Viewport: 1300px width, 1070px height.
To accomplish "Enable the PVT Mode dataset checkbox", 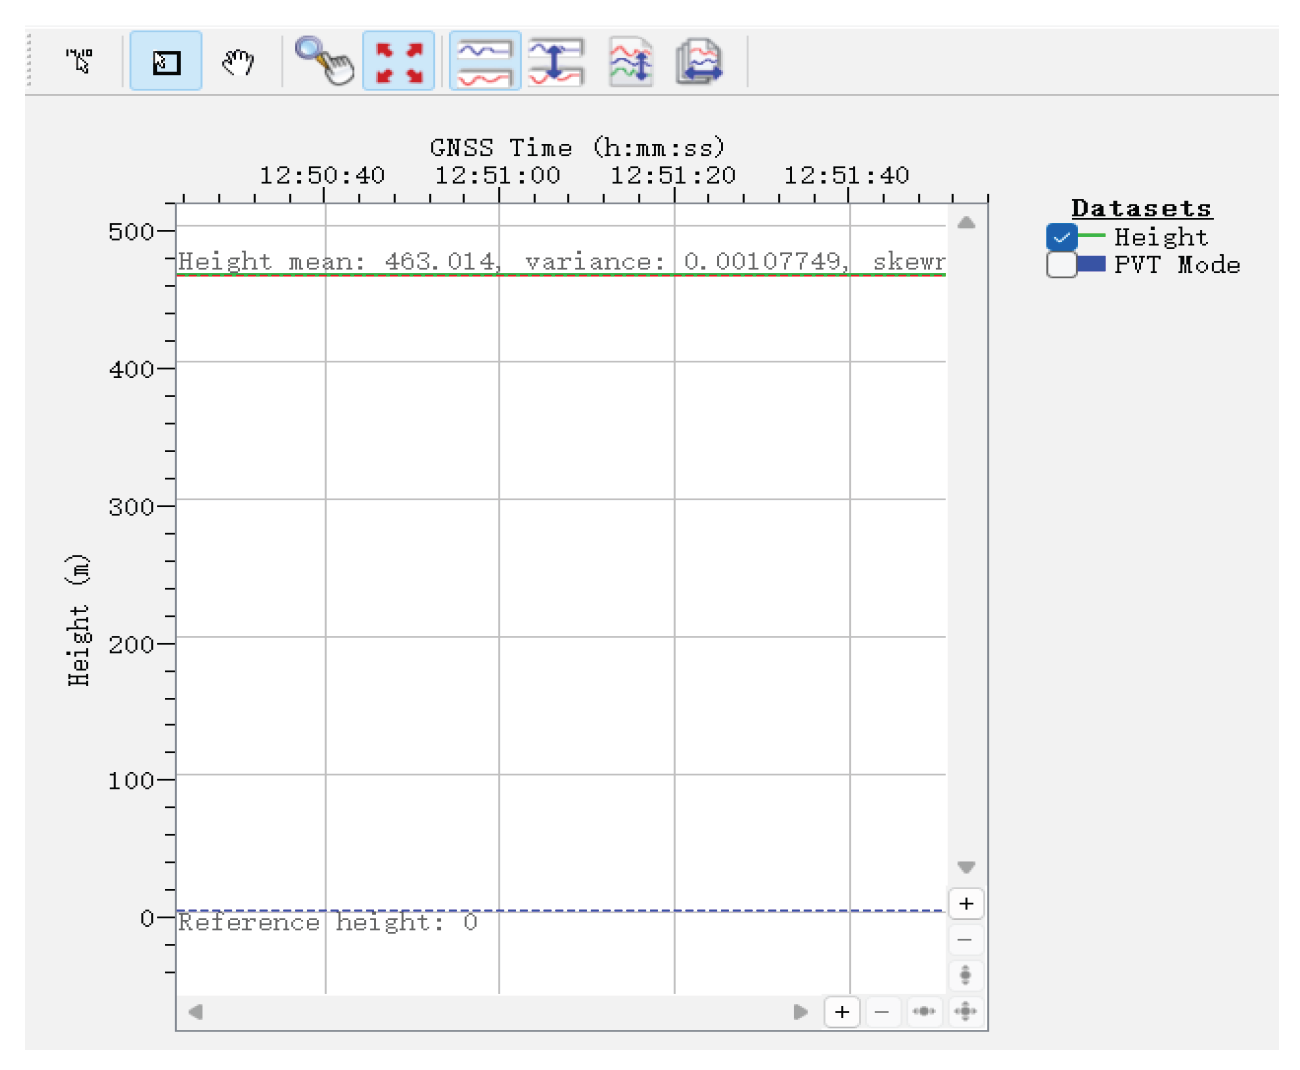I will tap(1061, 265).
